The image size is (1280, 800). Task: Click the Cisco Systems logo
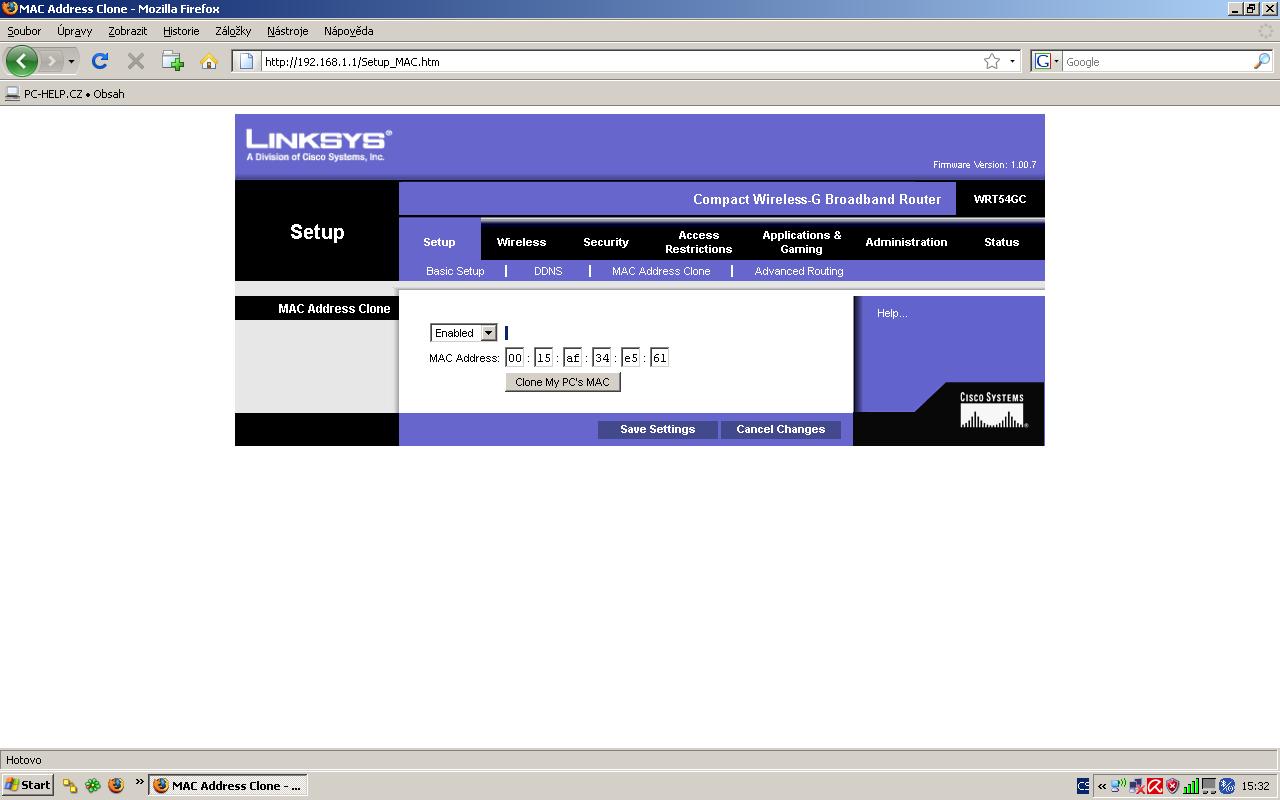[x=992, y=410]
